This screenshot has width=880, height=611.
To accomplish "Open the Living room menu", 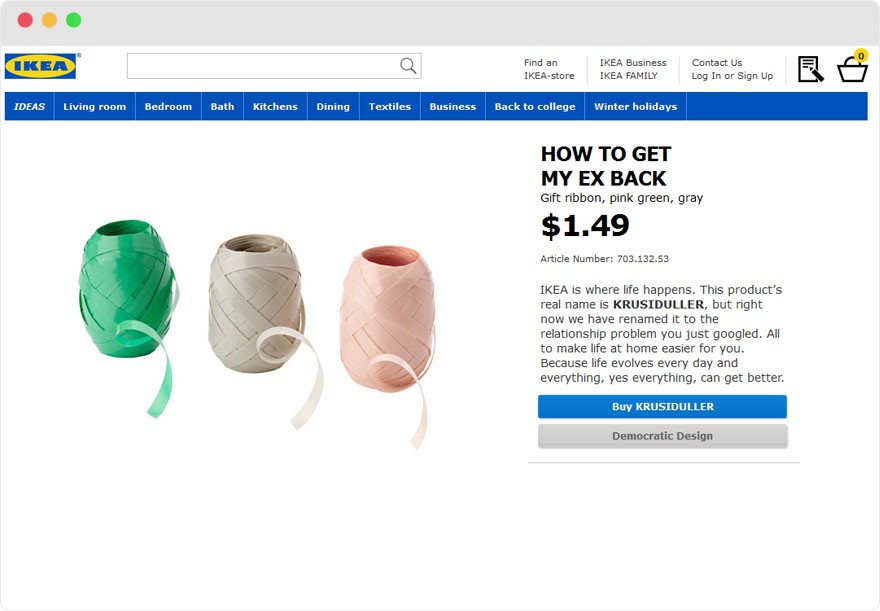I will tap(95, 107).
